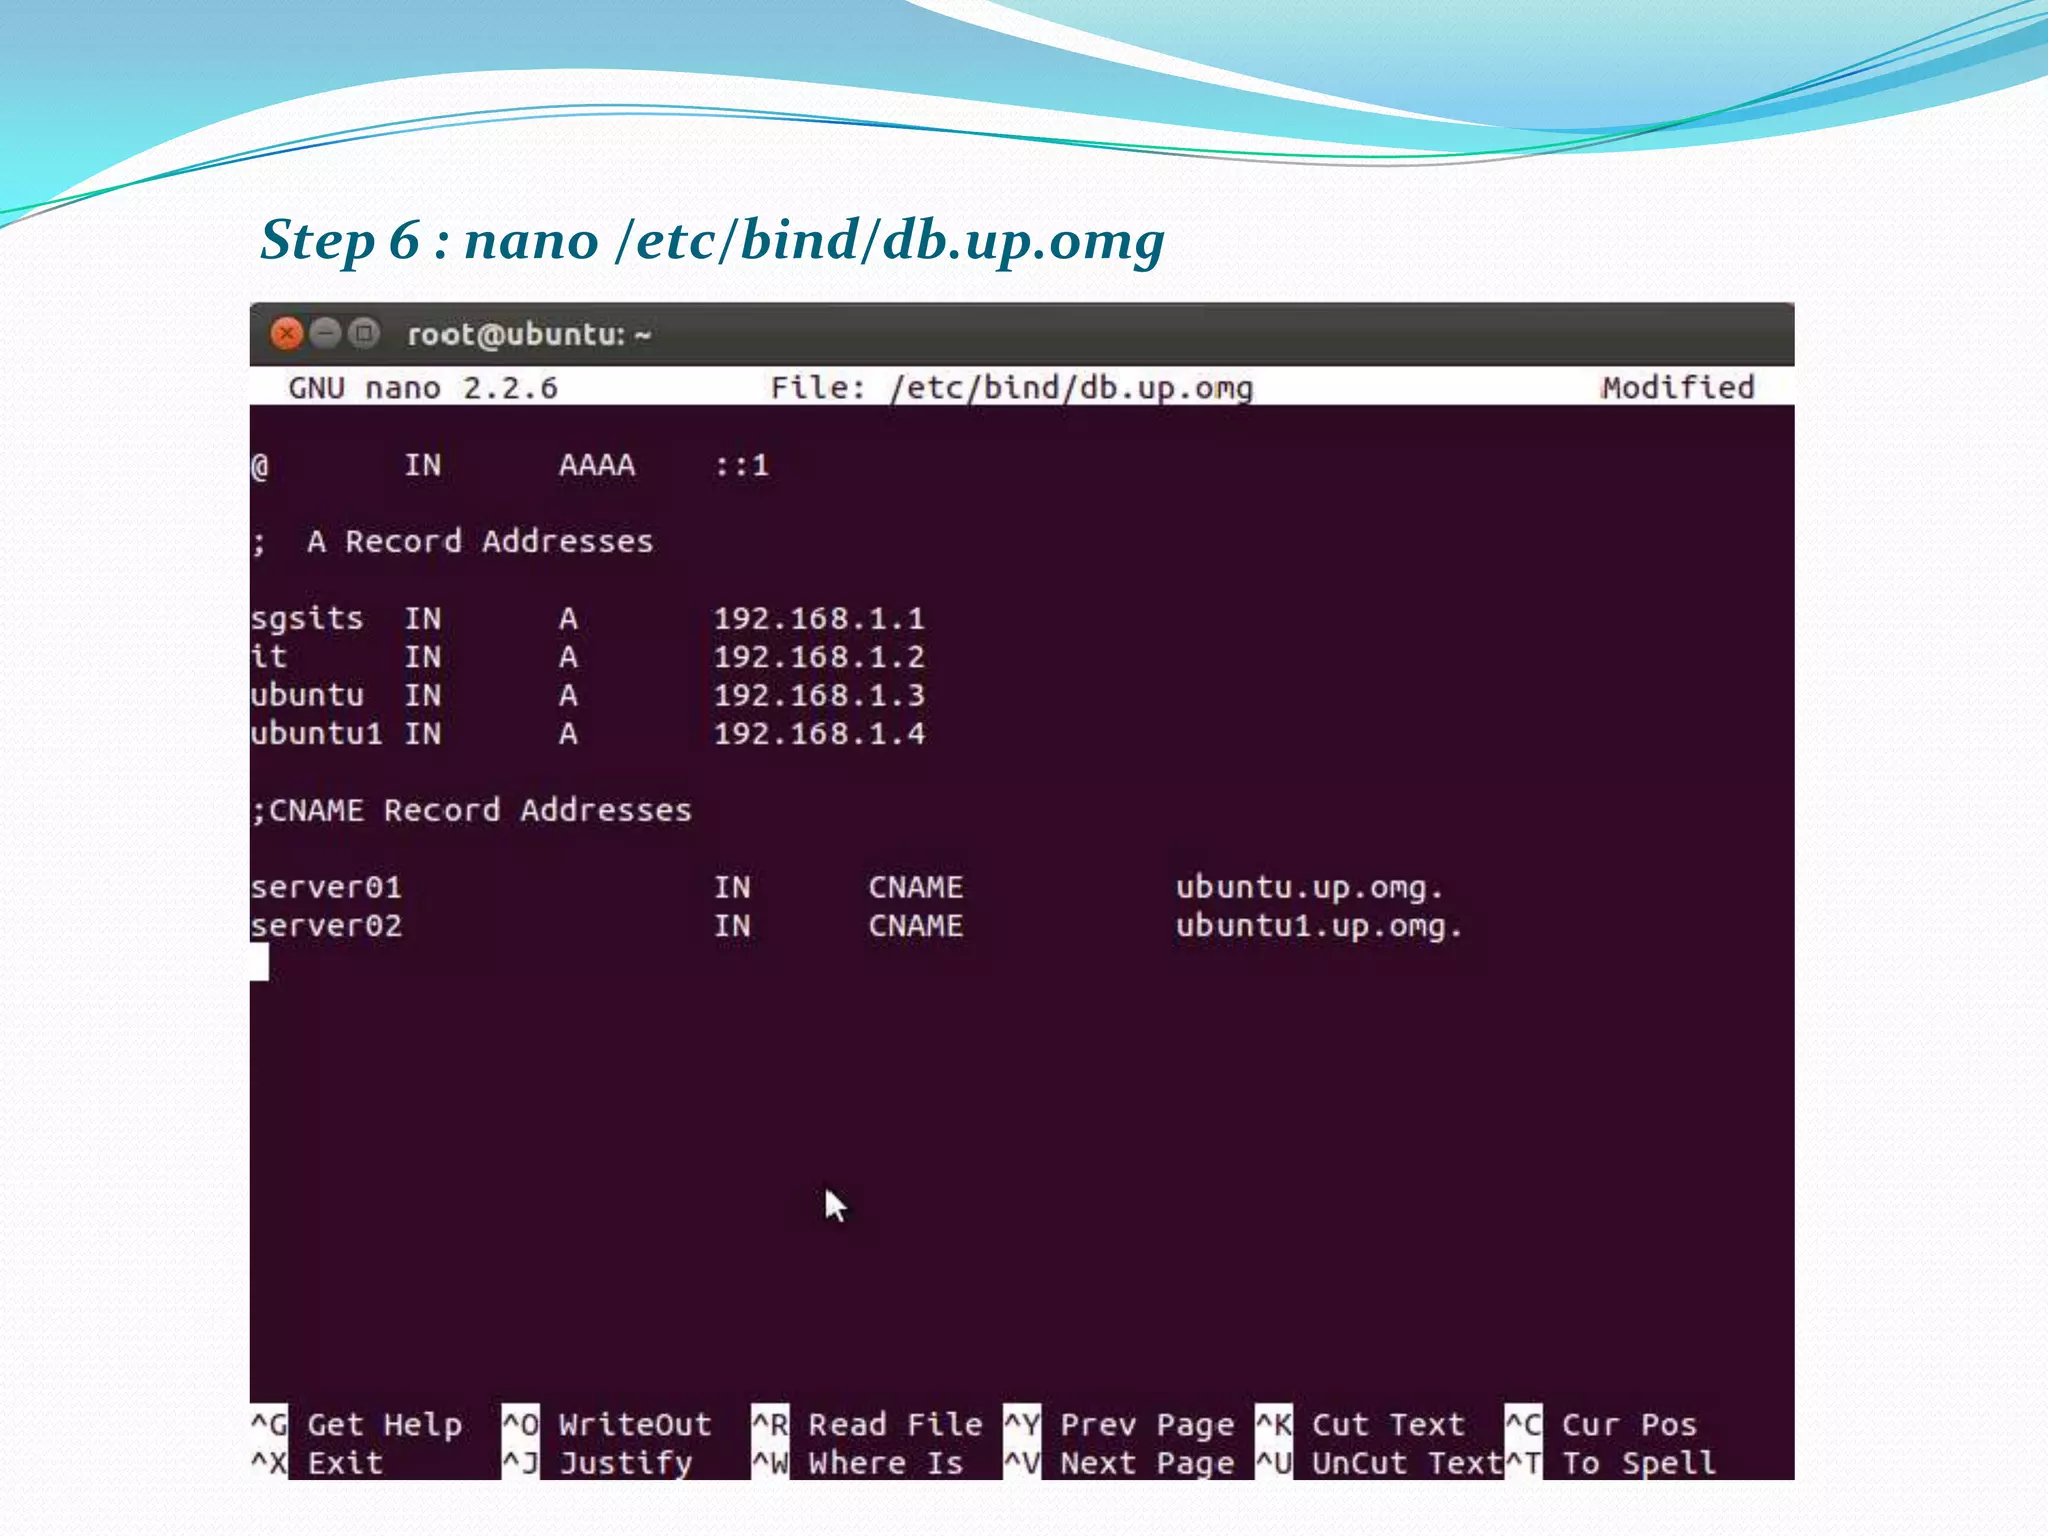The width and height of the screenshot is (2048, 1536).
Task: Click the ^U UnCut Text shortcut
Action: tap(1379, 1463)
